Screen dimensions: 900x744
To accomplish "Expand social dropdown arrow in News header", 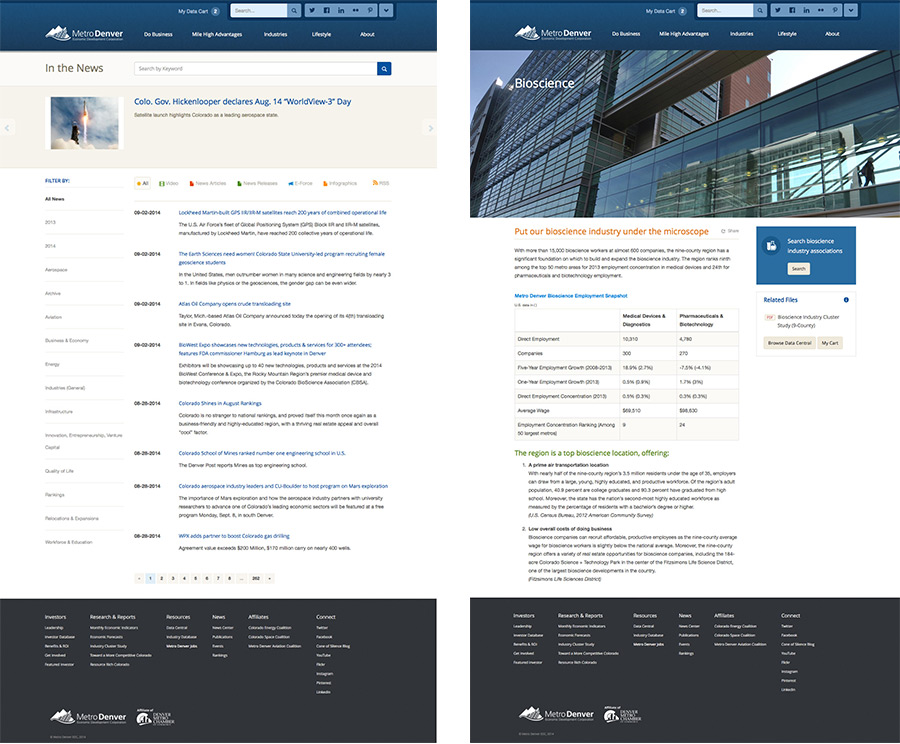I will click(x=386, y=10).
